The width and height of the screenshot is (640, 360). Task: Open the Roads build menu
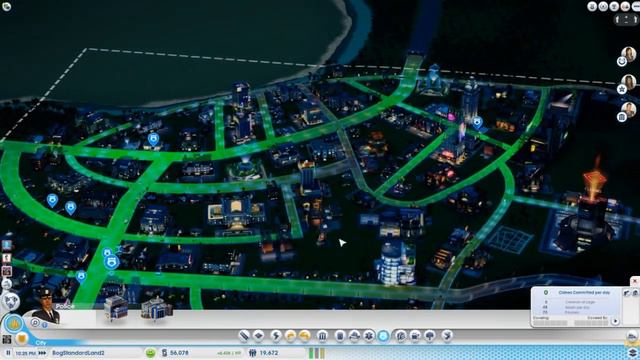(x=244, y=336)
